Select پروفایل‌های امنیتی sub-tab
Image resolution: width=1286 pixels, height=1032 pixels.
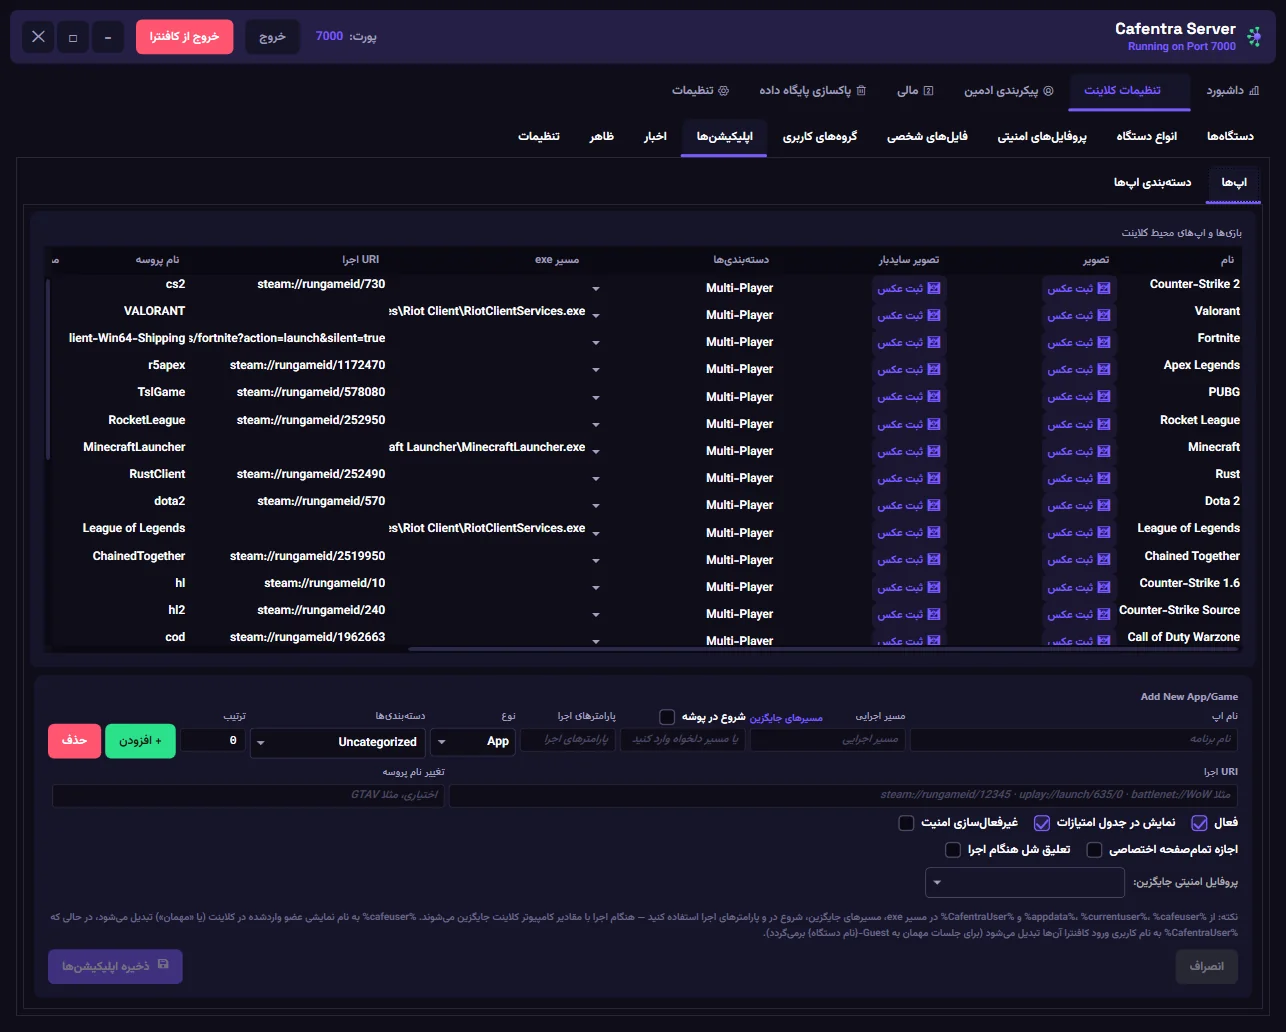(x=1040, y=136)
